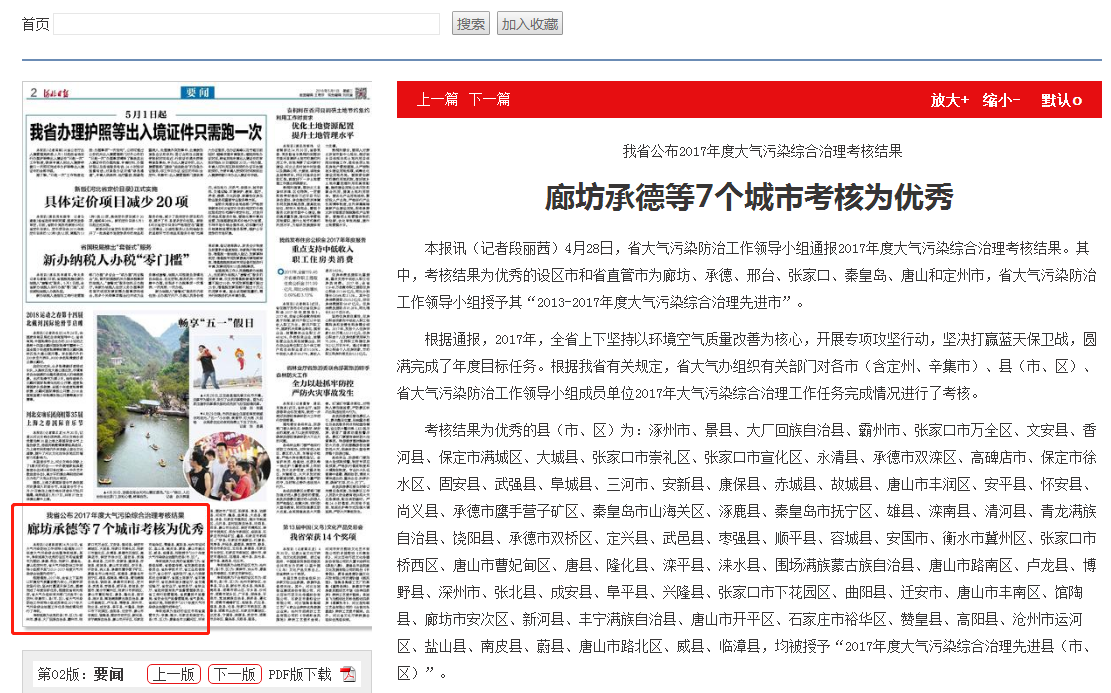Click the search input field
The width and height of the screenshot is (1111, 693).
[246, 24]
